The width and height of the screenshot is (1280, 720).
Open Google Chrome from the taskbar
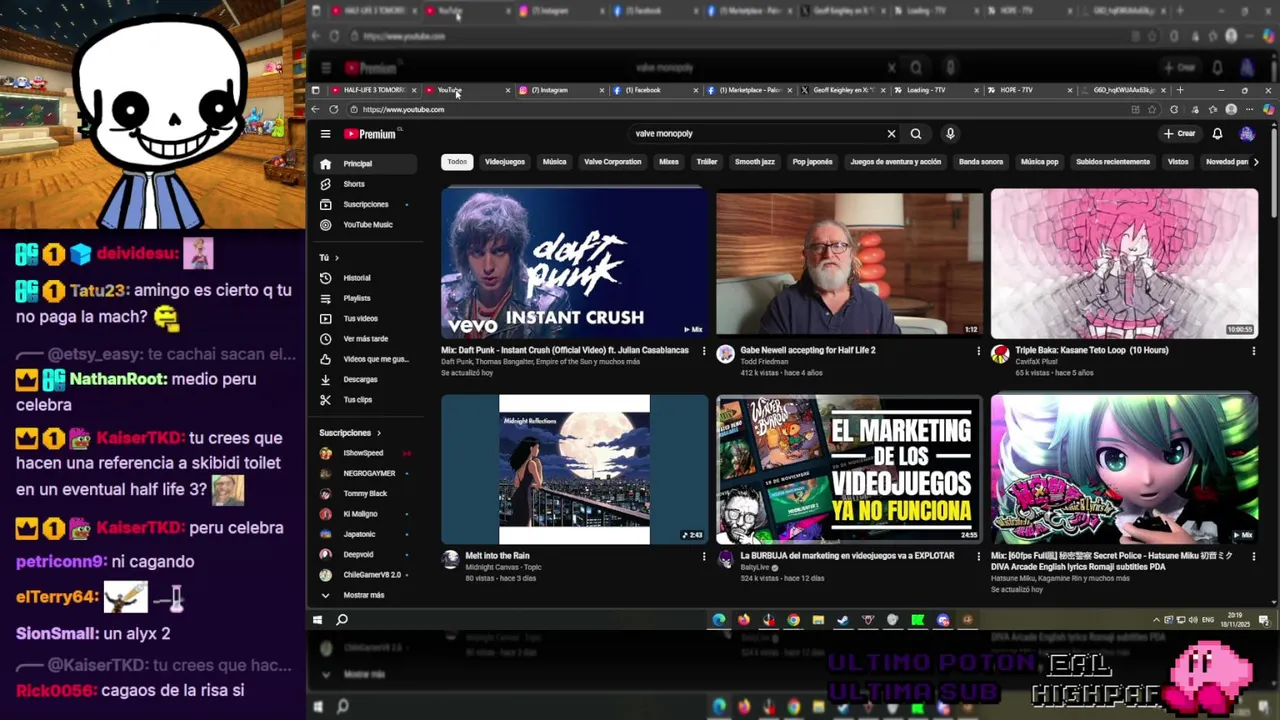coord(793,620)
